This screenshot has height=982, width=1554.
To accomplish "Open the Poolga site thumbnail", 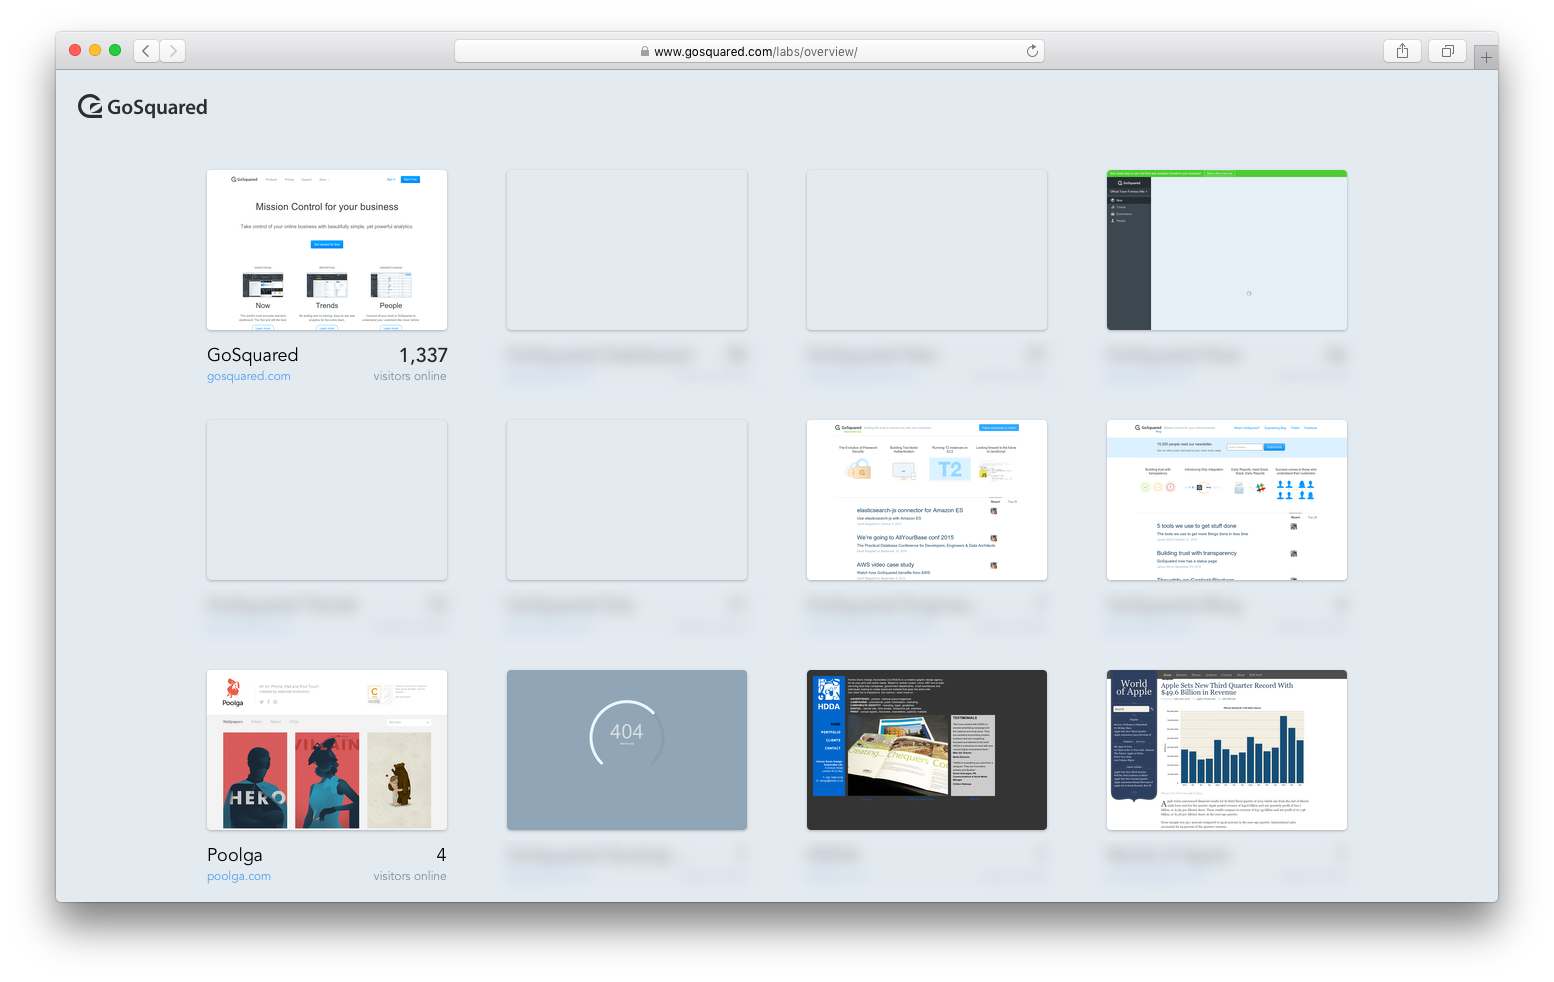I will [x=327, y=750].
